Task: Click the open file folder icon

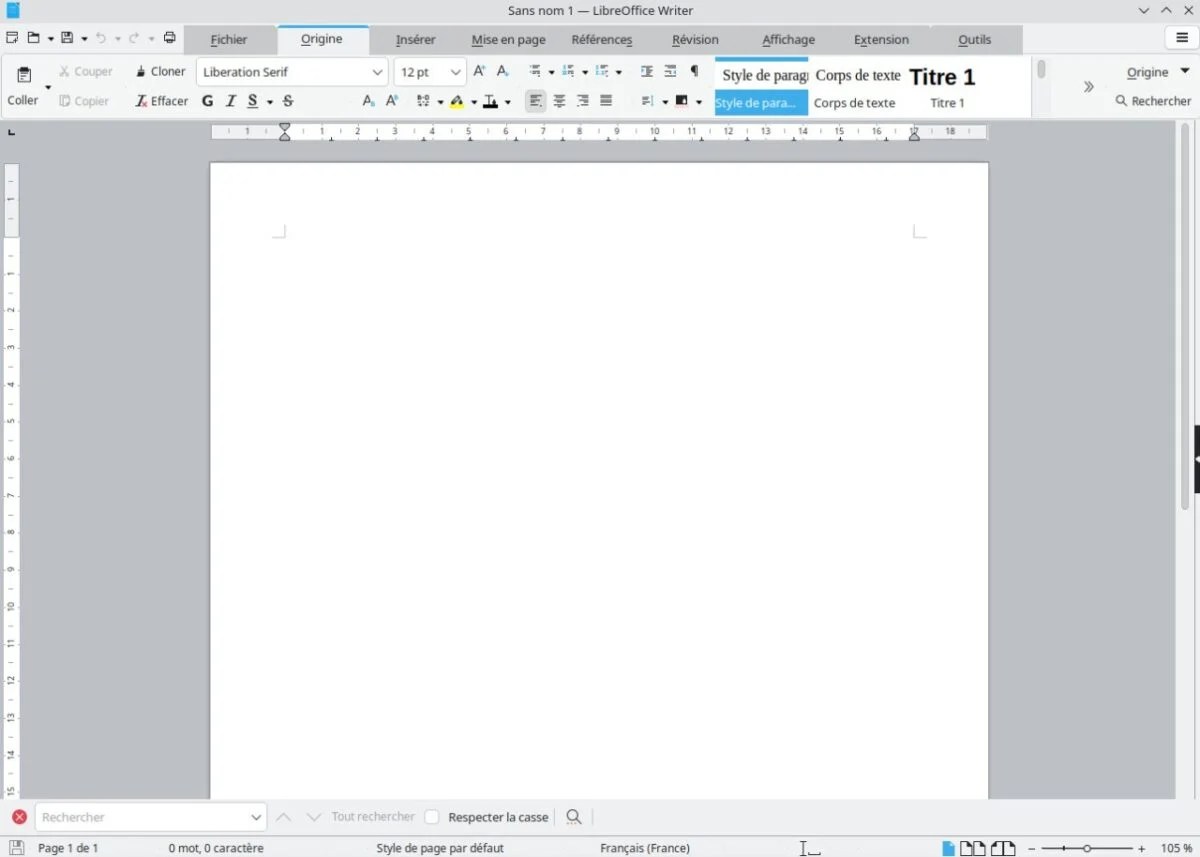Action: (33, 38)
